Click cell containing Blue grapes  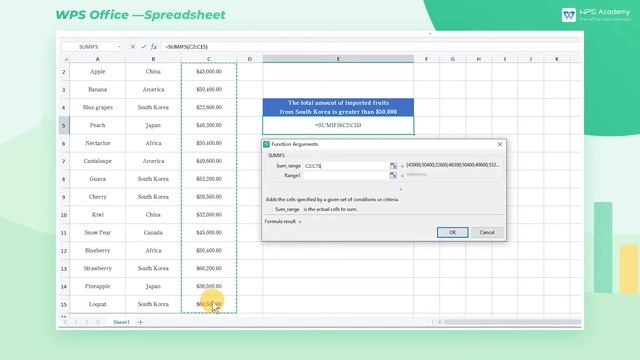(98, 107)
